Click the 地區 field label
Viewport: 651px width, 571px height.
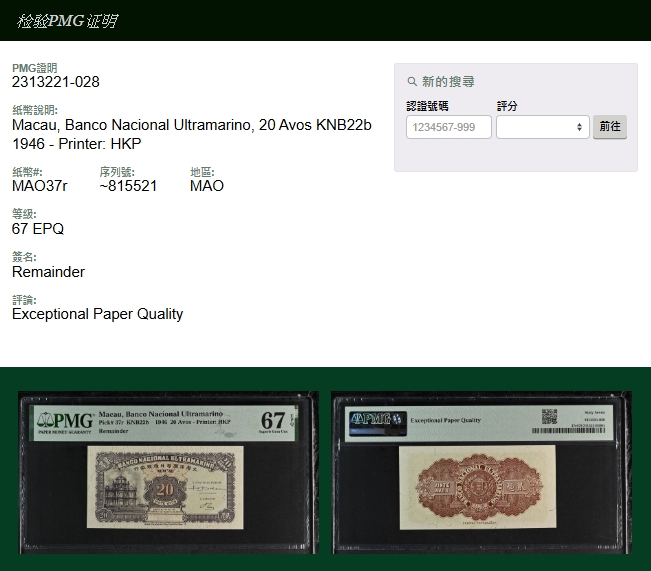point(202,172)
